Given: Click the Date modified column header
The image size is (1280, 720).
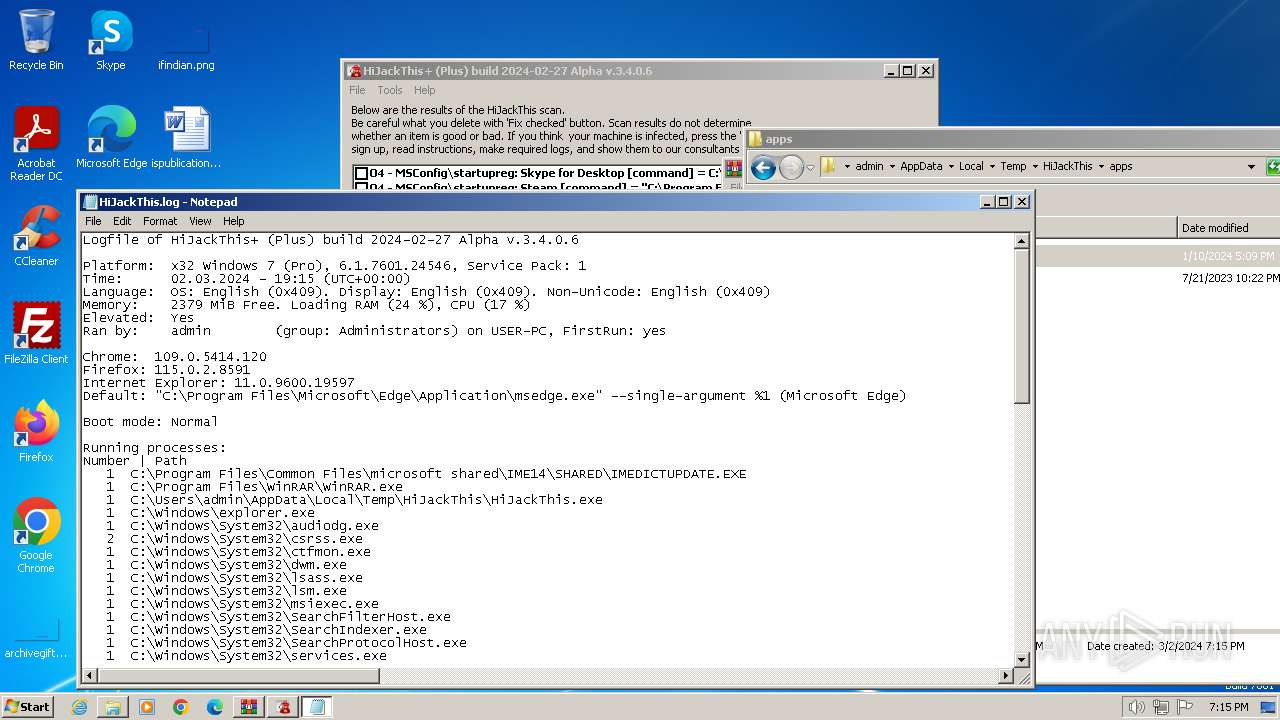Looking at the screenshot, I should pos(1229,228).
